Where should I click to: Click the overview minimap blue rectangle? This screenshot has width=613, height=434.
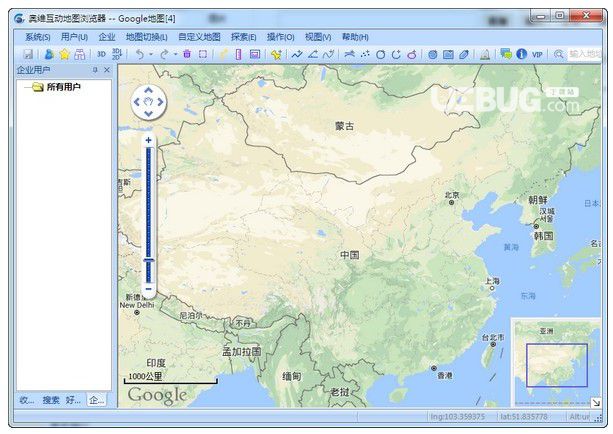[557, 365]
